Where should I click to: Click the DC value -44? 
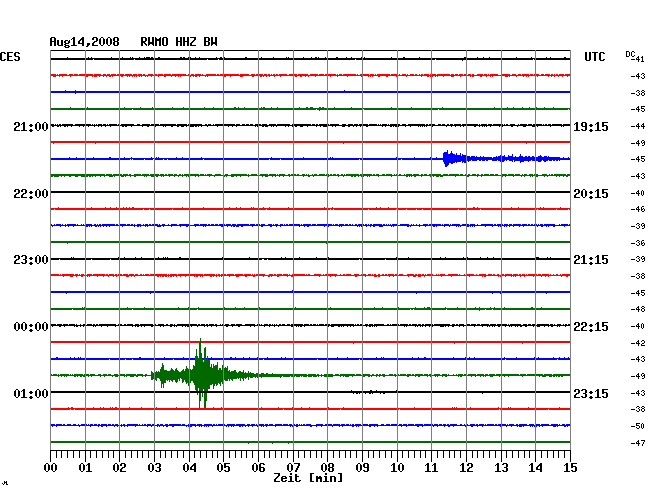coord(638,126)
